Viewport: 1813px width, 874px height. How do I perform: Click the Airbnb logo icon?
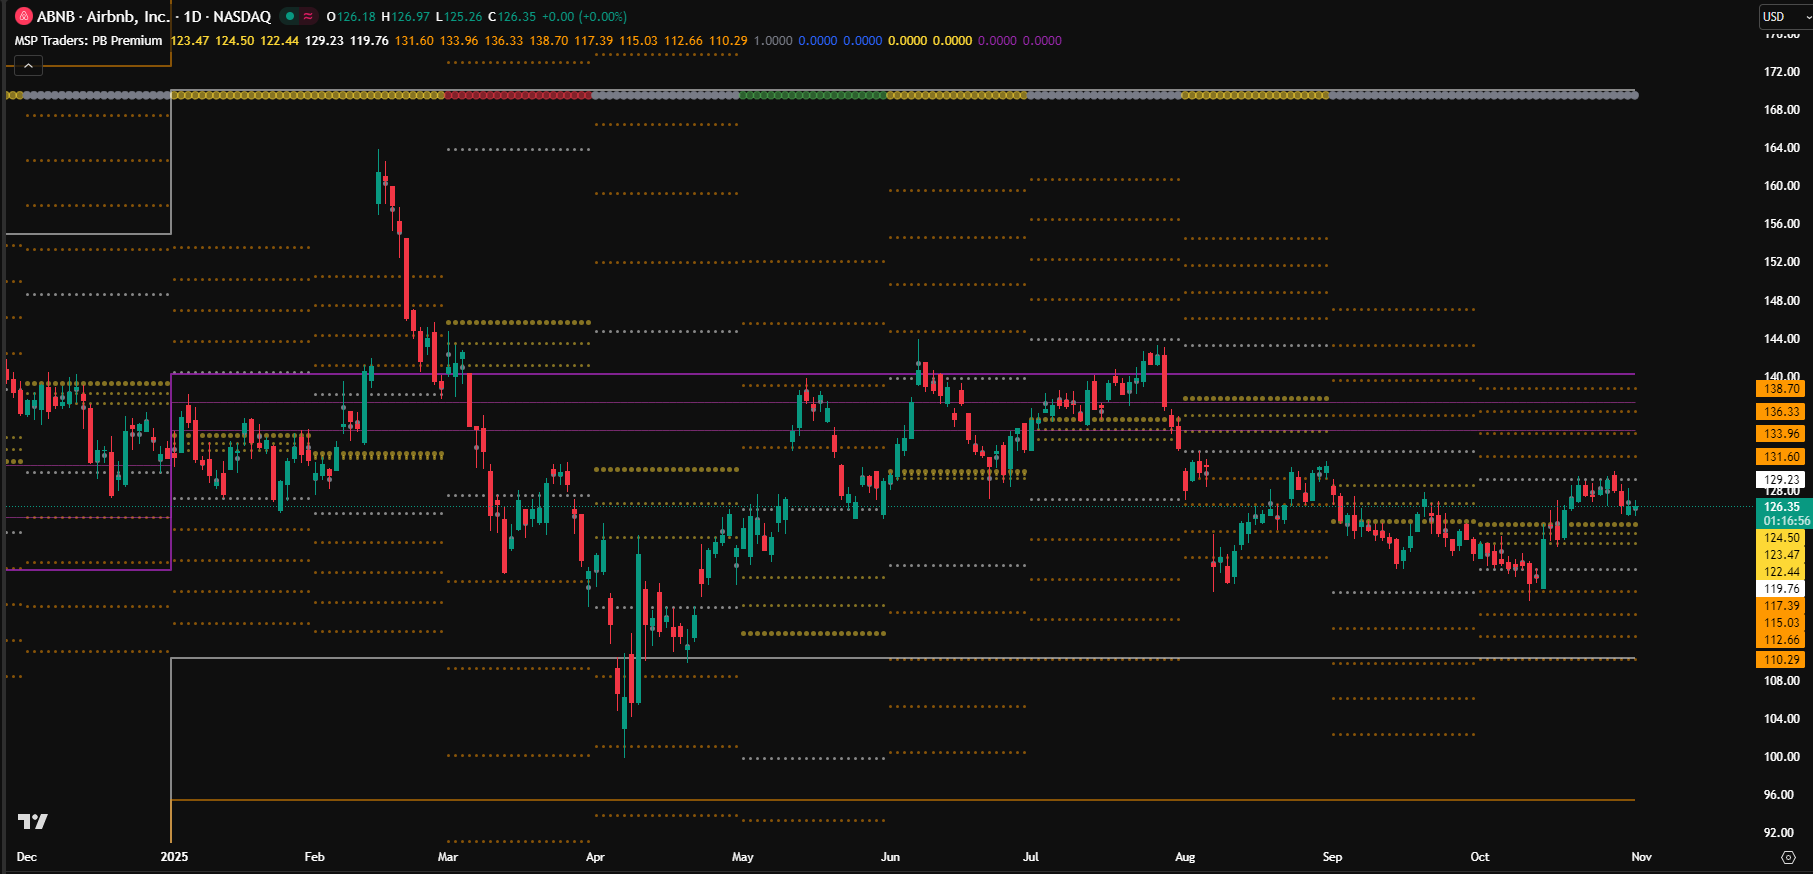(24, 17)
